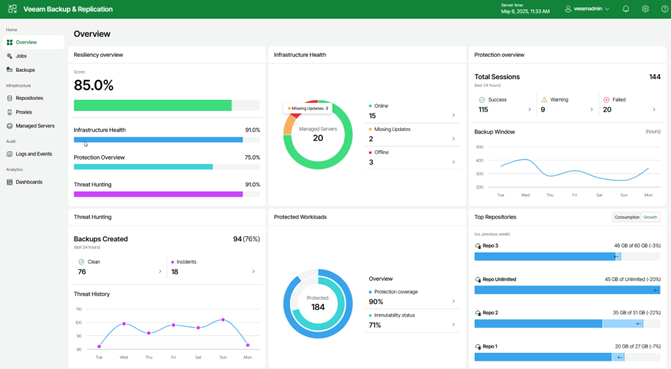Click the Repo 3 repository icon
Image resolution: width=671 pixels, height=369 pixels.
(x=478, y=246)
